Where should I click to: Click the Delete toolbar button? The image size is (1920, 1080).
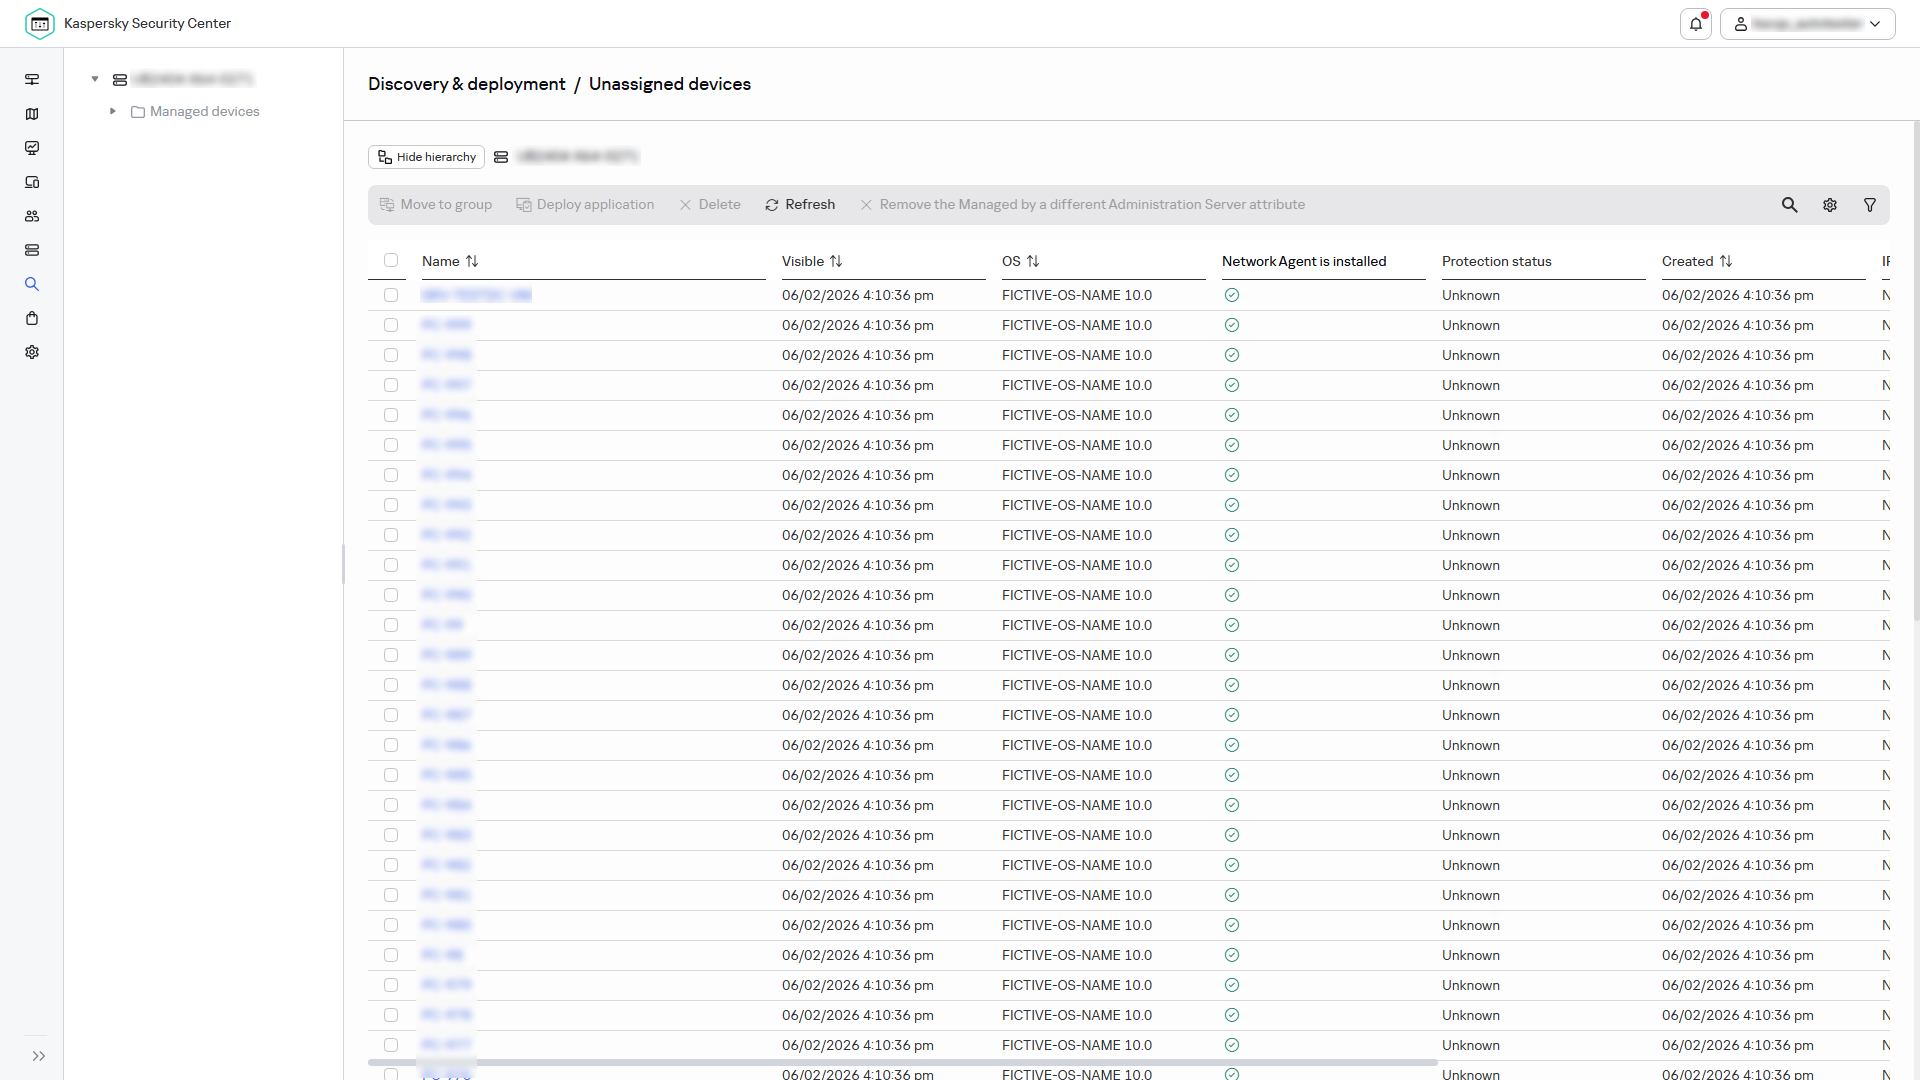pyautogui.click(x=710, y=205)
